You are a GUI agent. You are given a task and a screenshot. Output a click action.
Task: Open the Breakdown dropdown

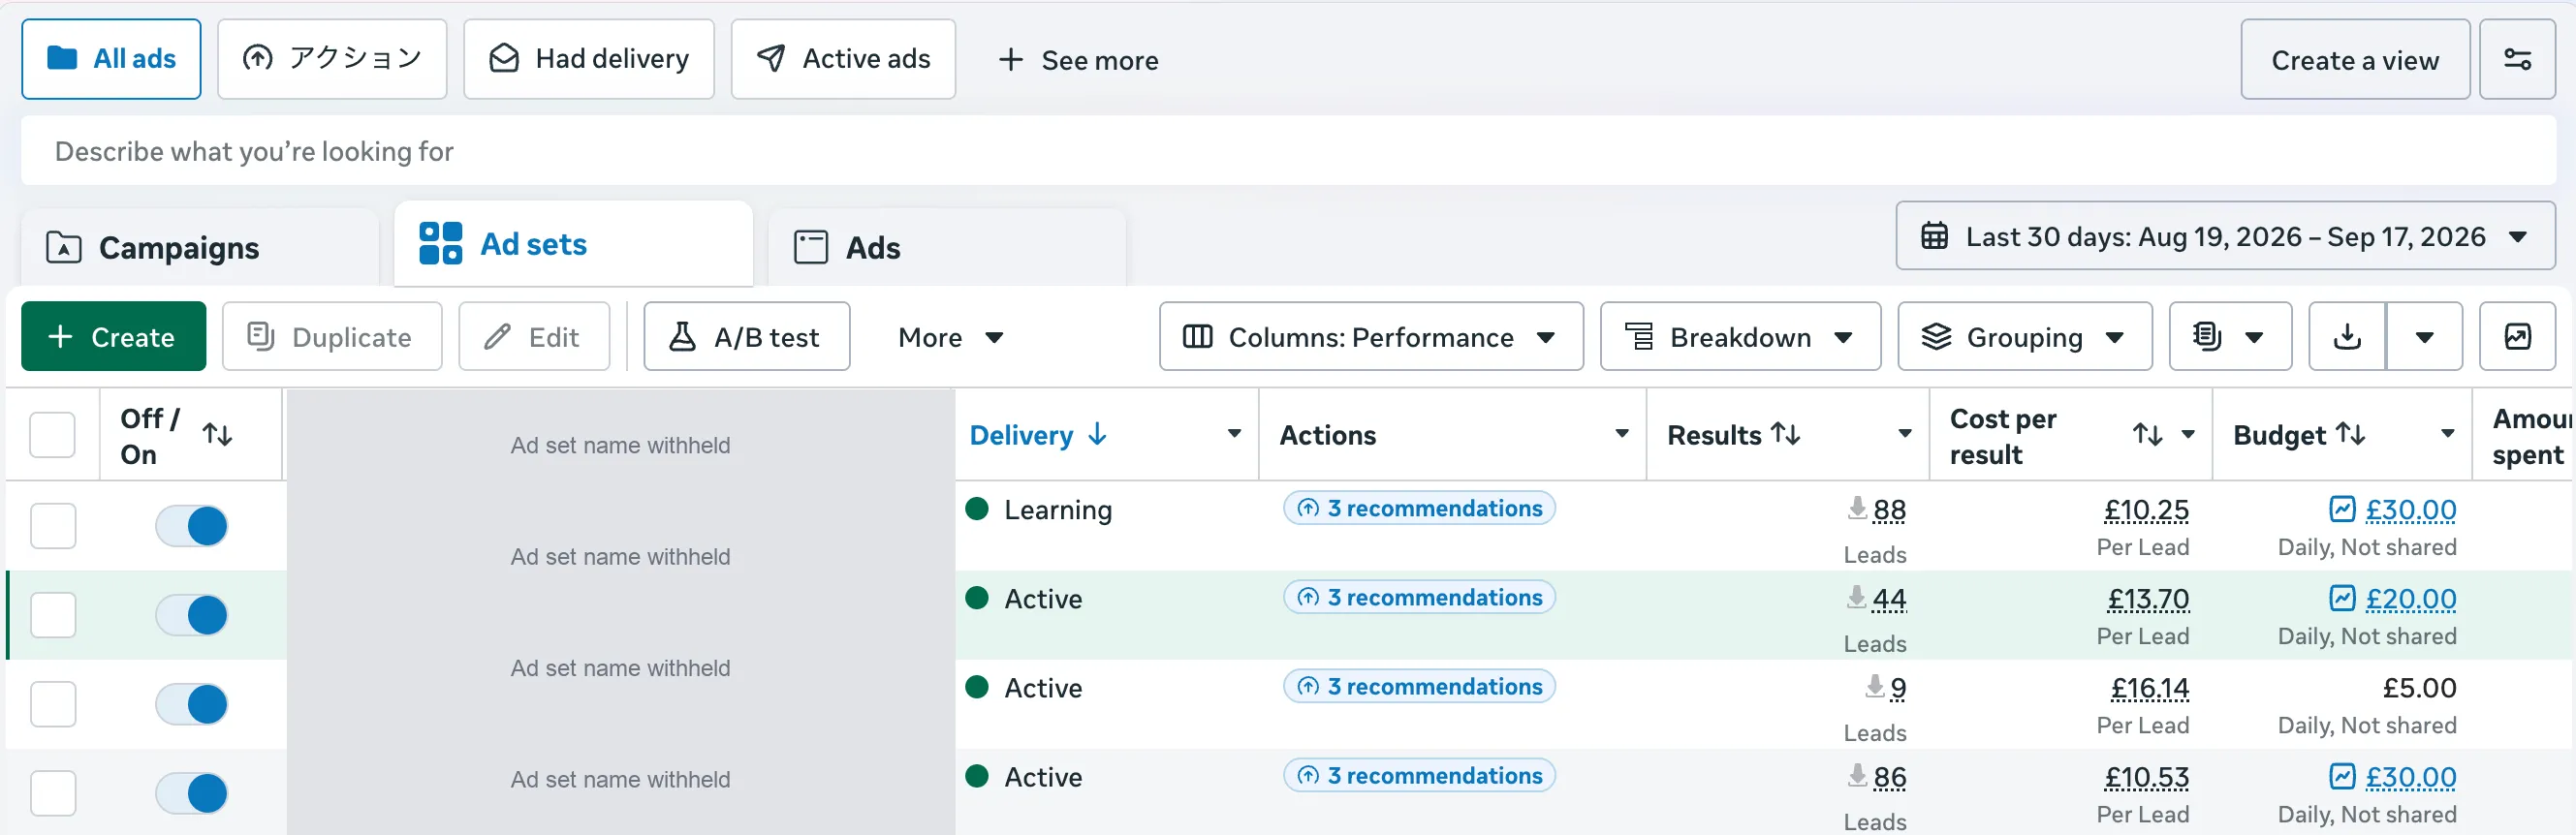(x=1740, y=337)
